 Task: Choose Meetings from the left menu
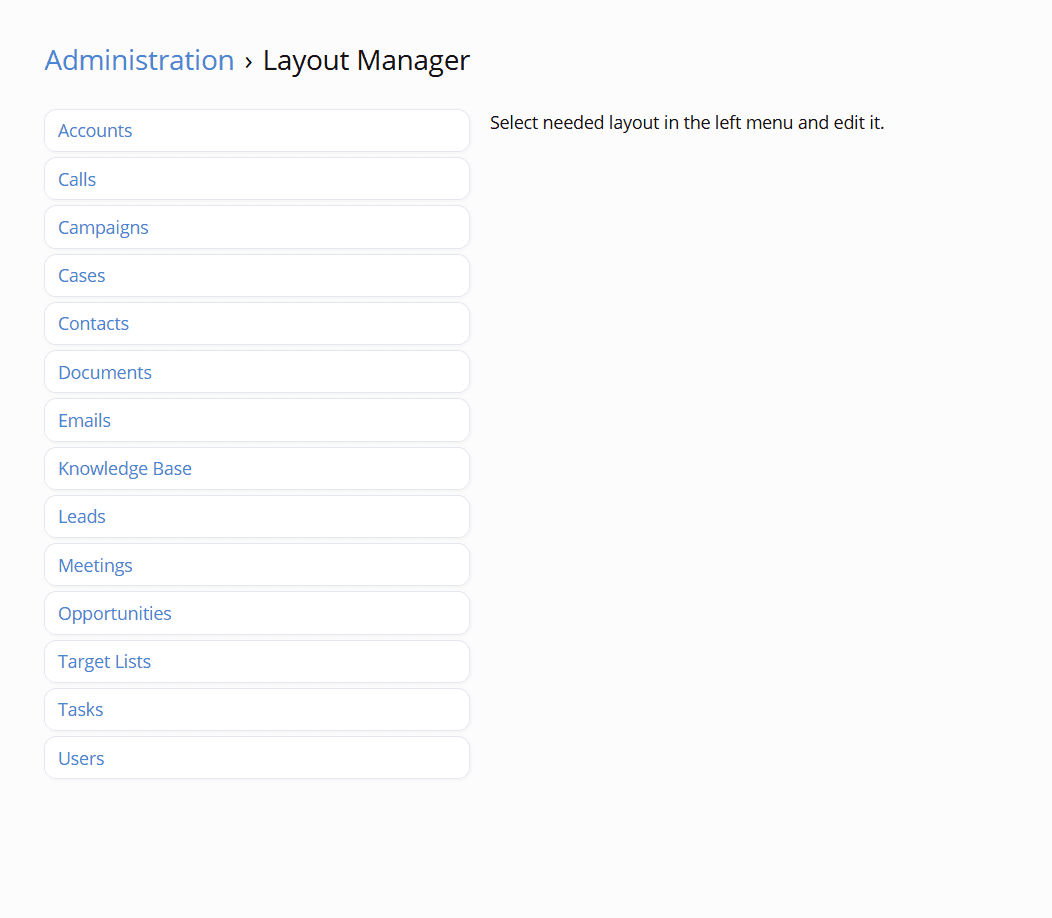95,566
